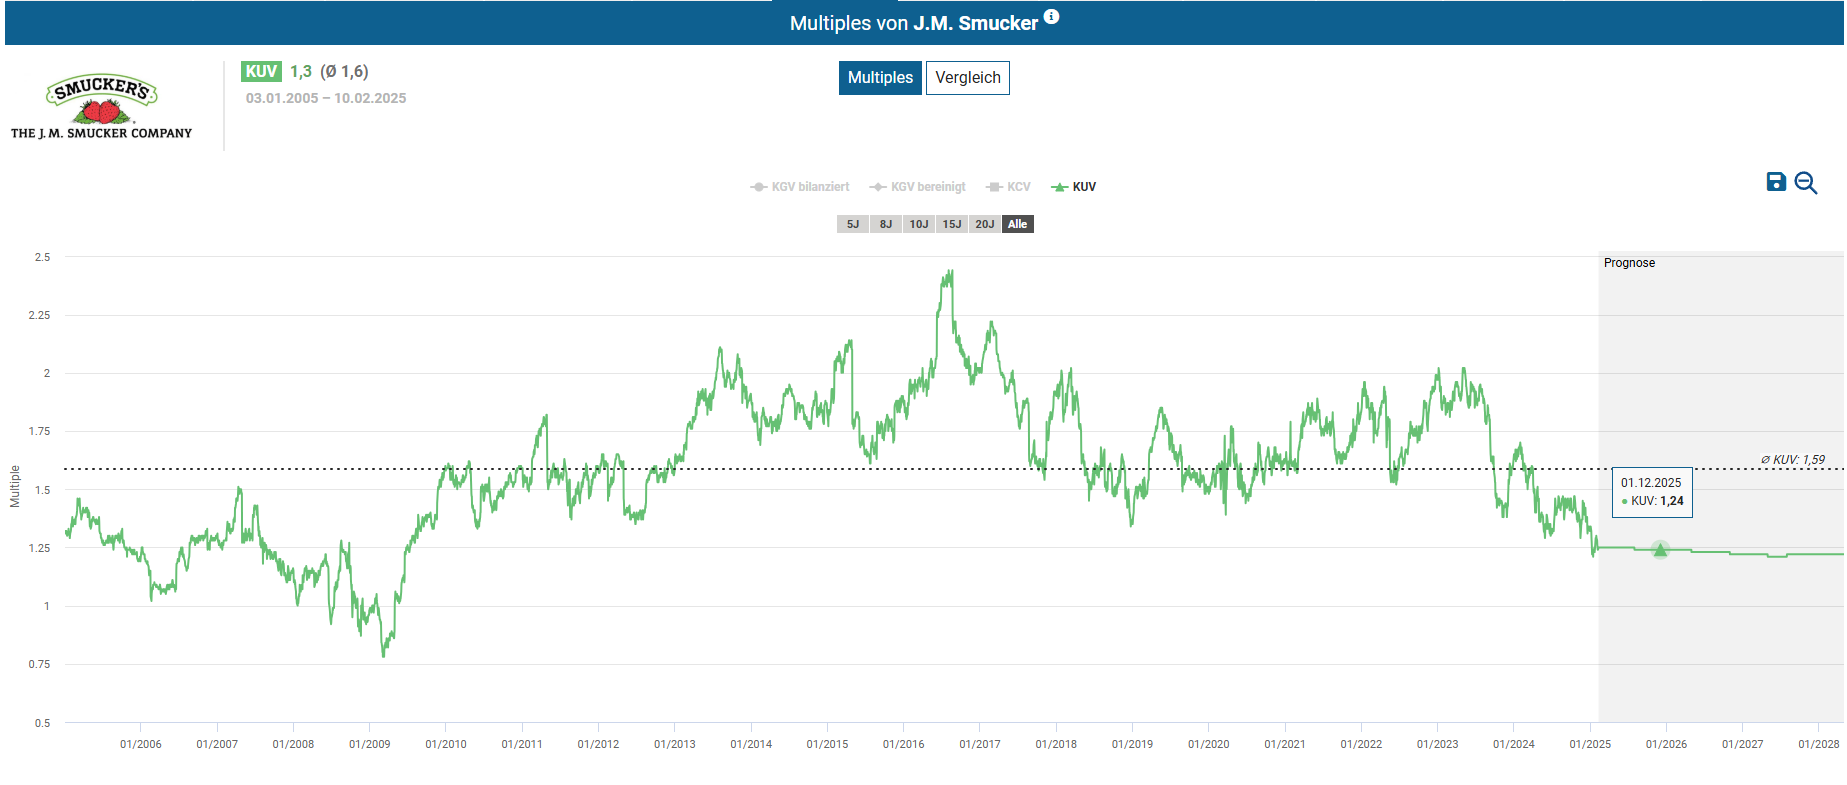1847x785 pixels.
Task: Click the green triangle forecast marker
Action: point(1660,550)
